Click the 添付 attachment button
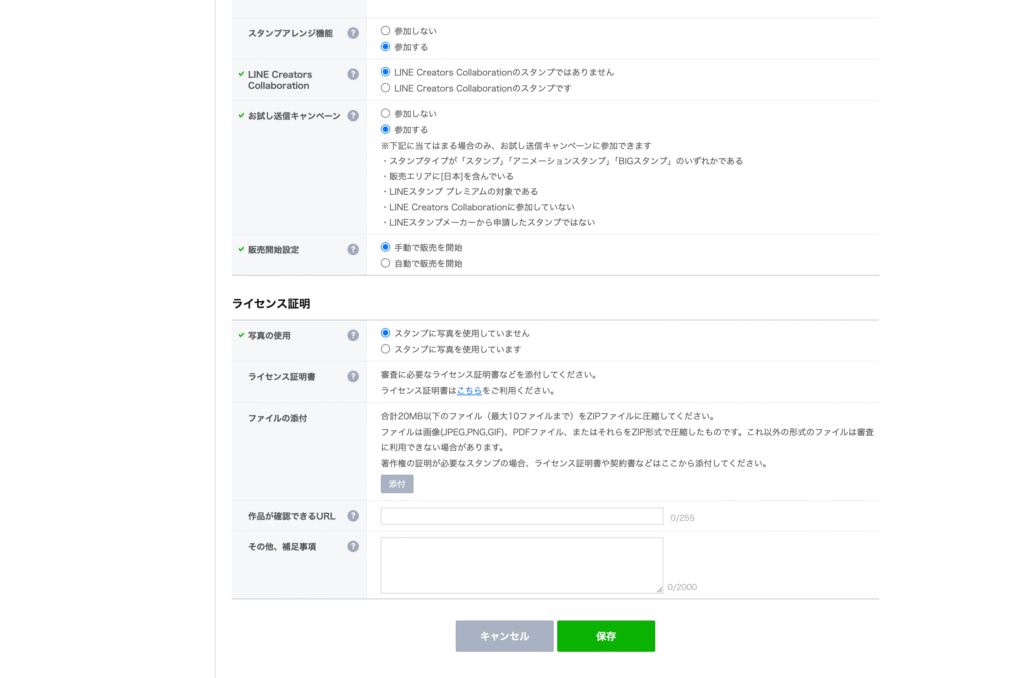 point(396,483)
